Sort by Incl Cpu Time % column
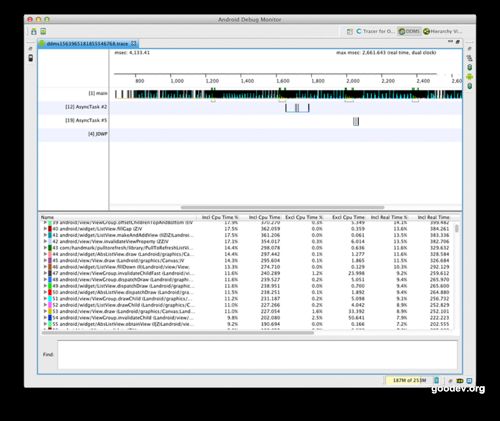The height and width of the screenshot is (421, 500). [220, 217]
